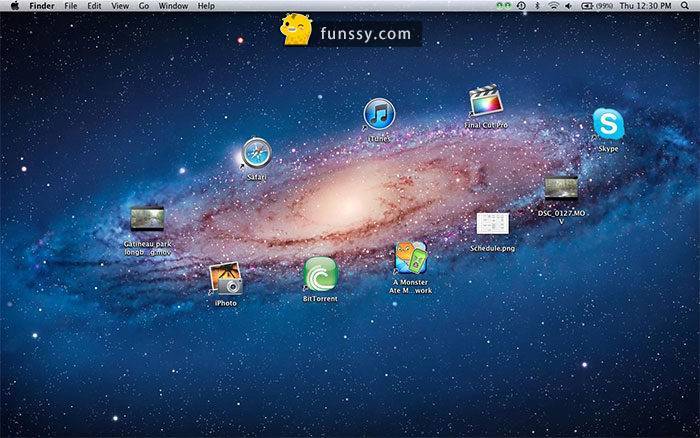Select A Monster Ate My Homework icon

[411, 258]
